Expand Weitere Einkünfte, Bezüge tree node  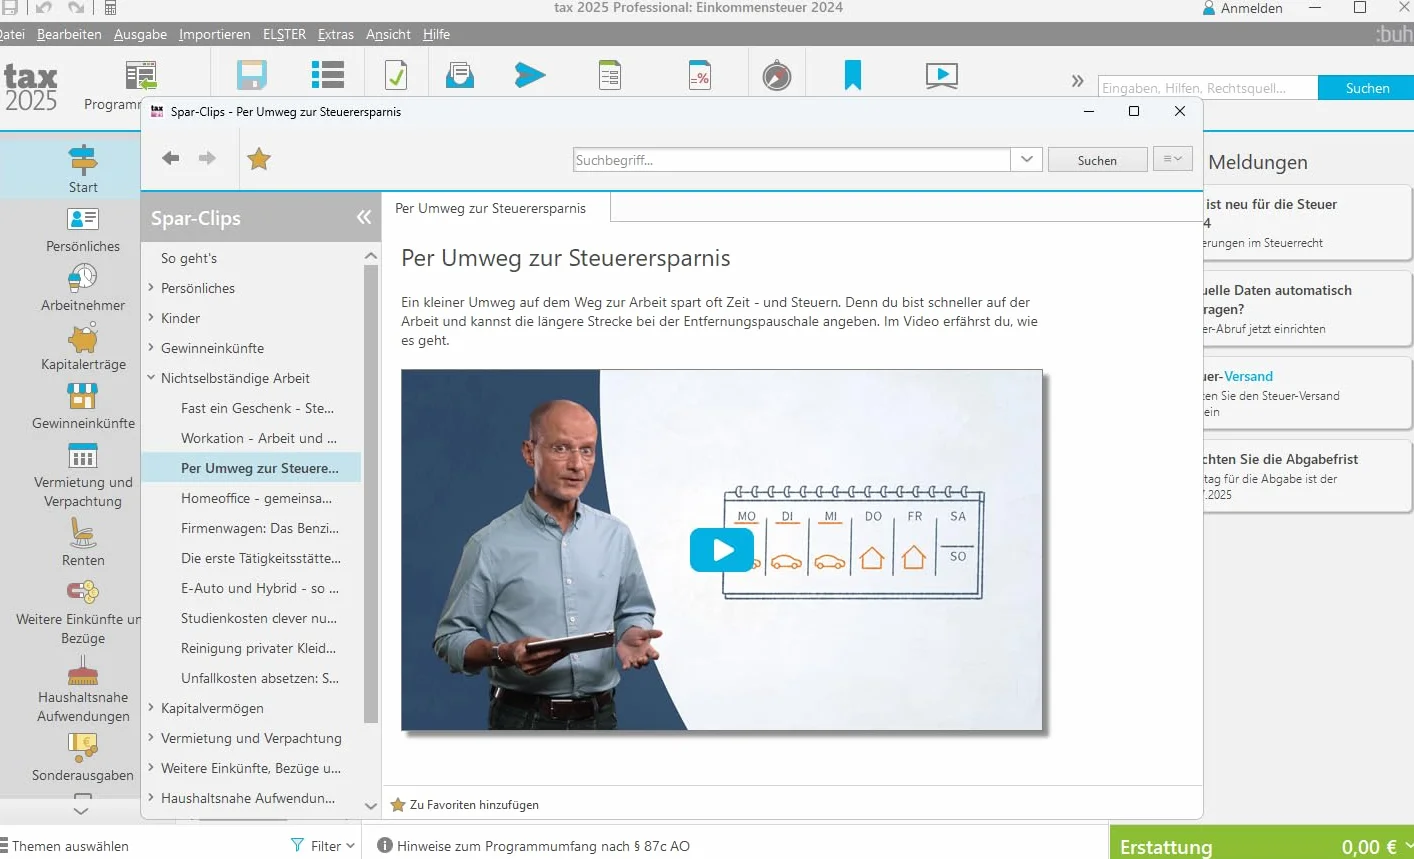coord(151,768)
